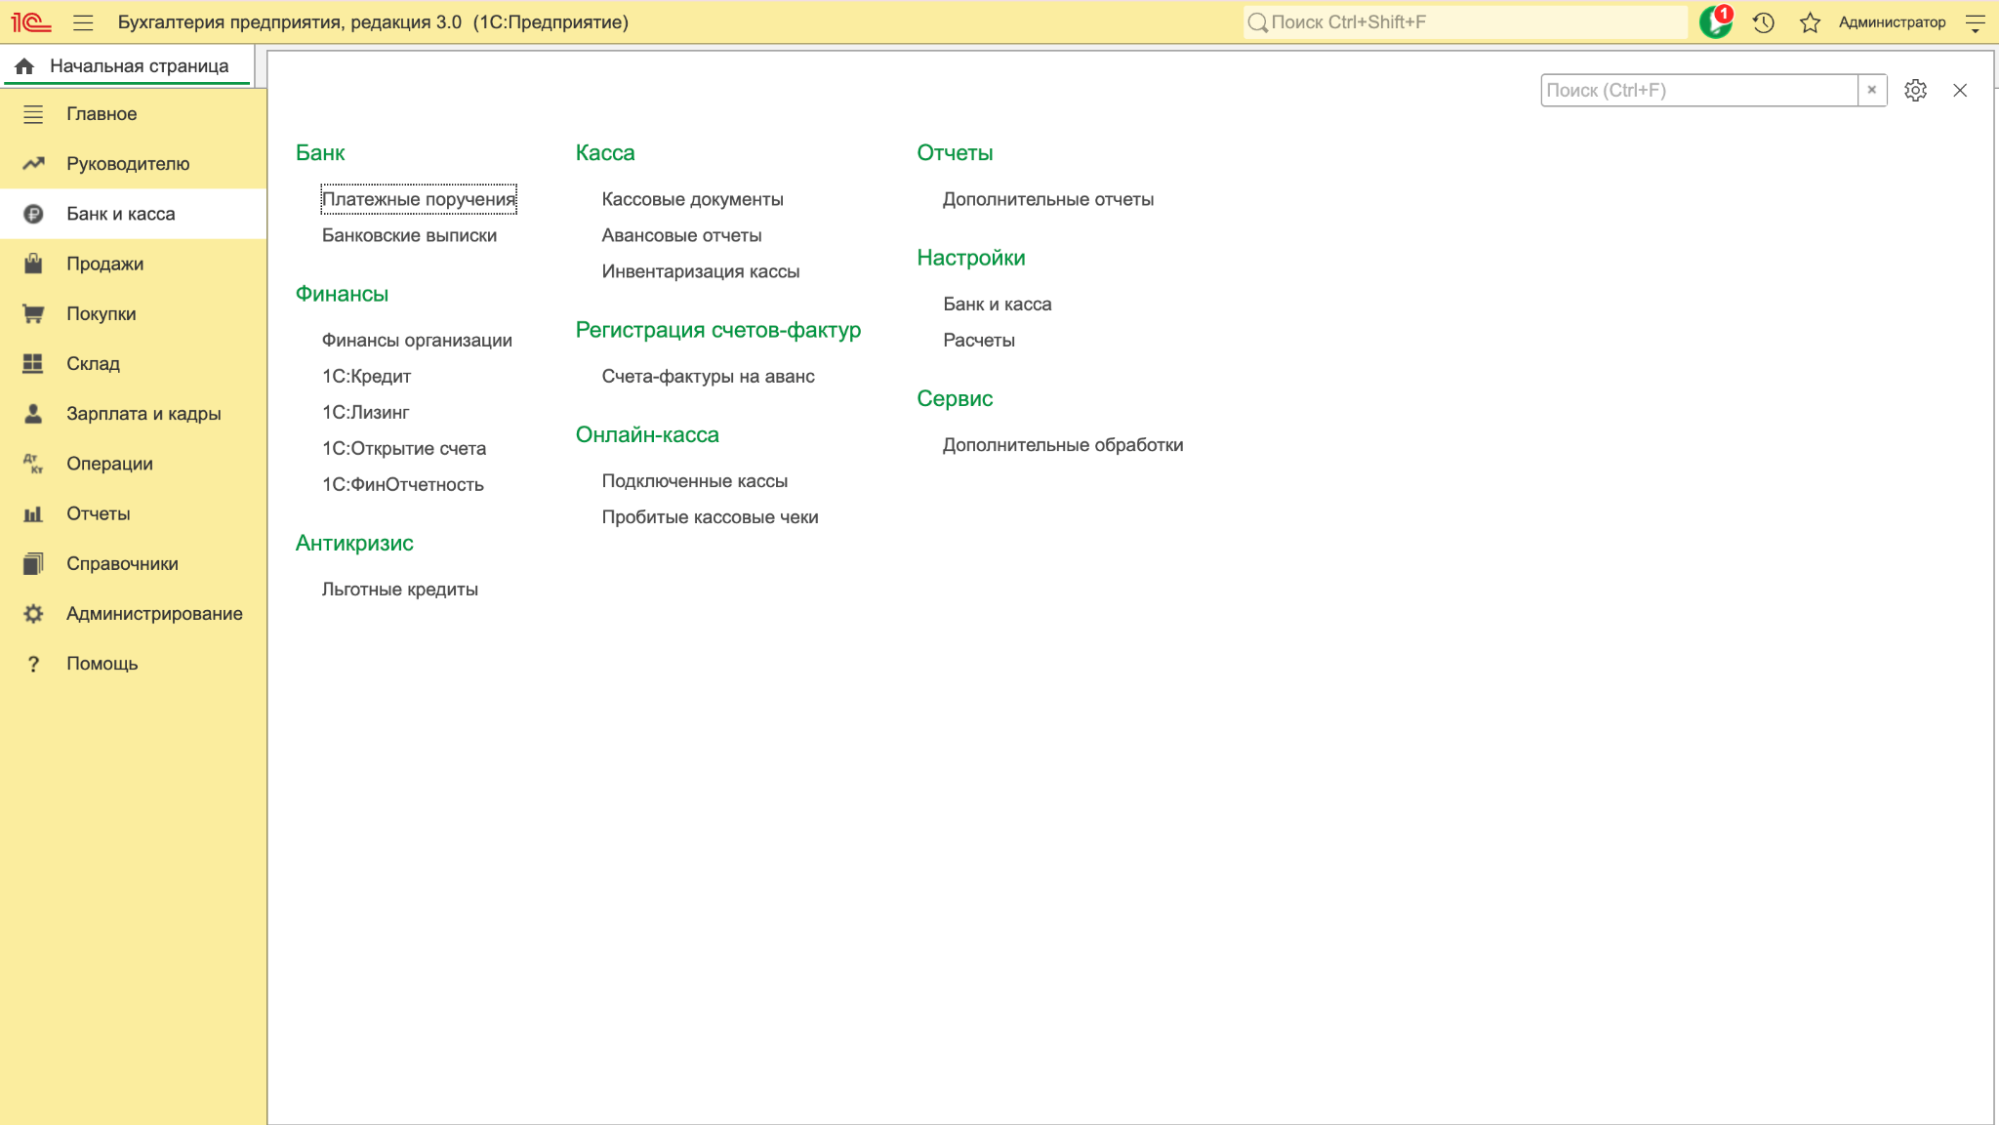Open Счета-фактуры на аванс
Viewport: 1999px width, 1126px height.
click(x=707, y=376)
